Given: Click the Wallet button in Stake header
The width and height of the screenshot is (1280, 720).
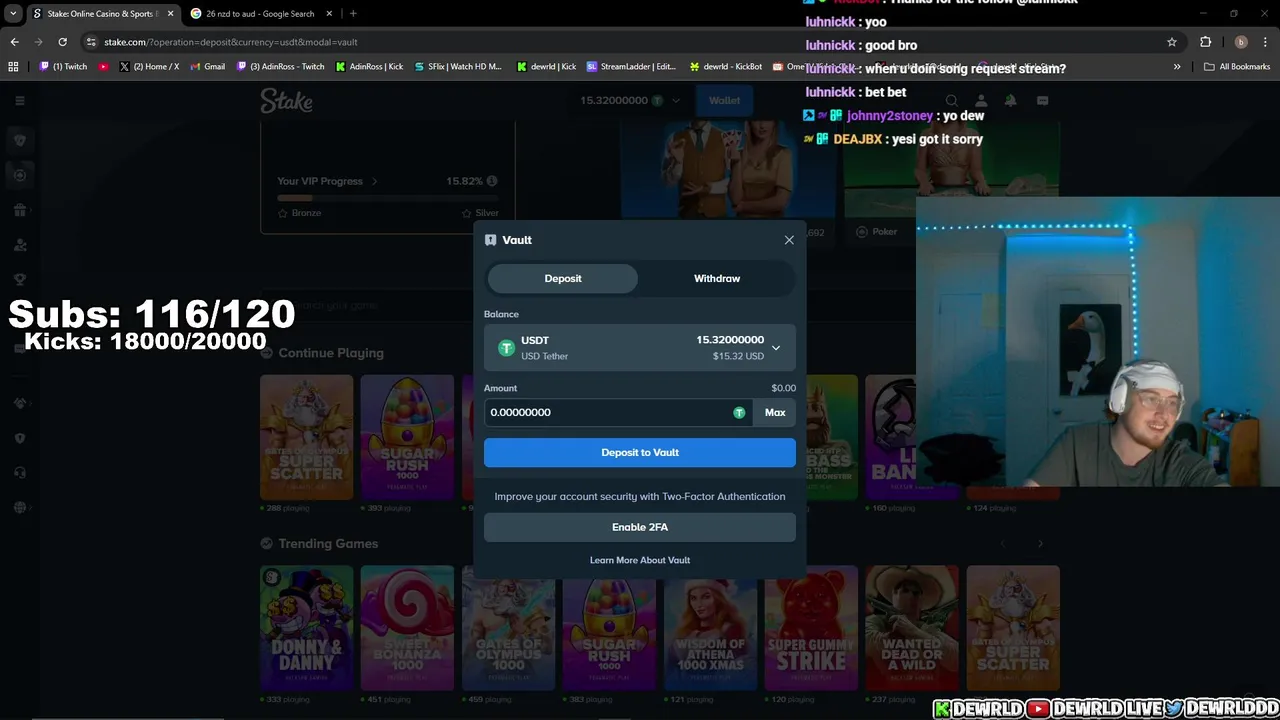Looking at the screenshot, I should click(724, 100).
